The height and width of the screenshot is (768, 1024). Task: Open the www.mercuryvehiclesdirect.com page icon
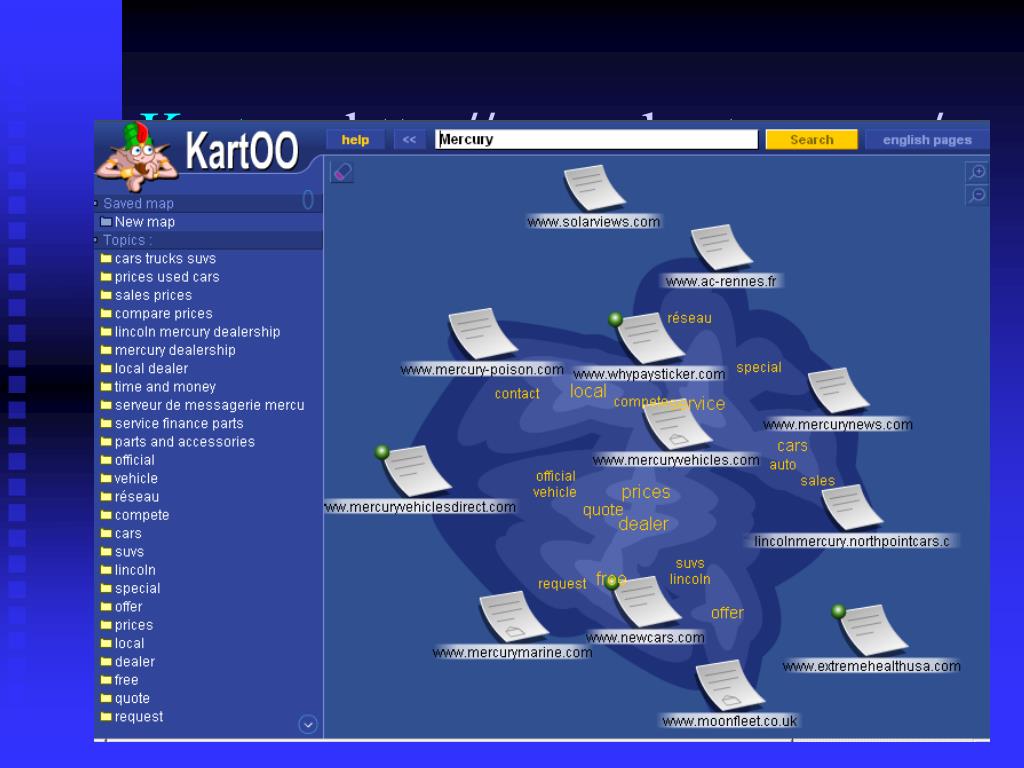click(x=417, y=470)
